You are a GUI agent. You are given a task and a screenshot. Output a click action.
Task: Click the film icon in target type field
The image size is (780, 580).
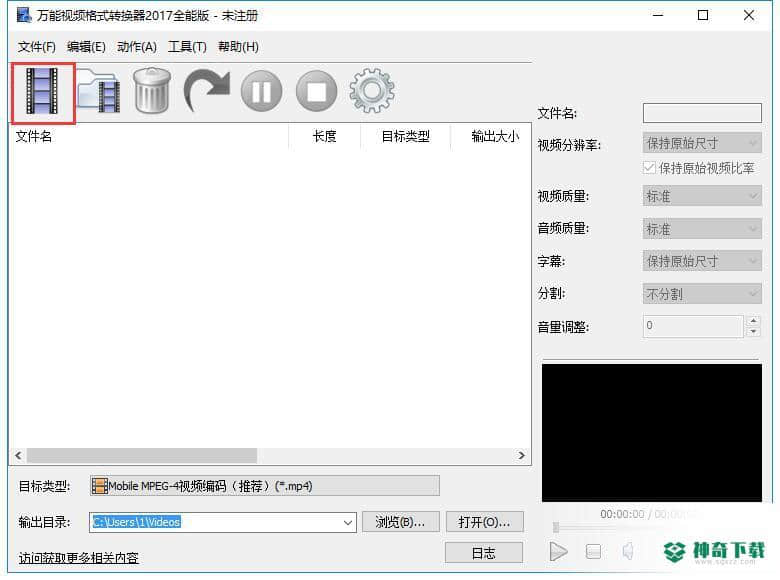(x=99, y=486)
